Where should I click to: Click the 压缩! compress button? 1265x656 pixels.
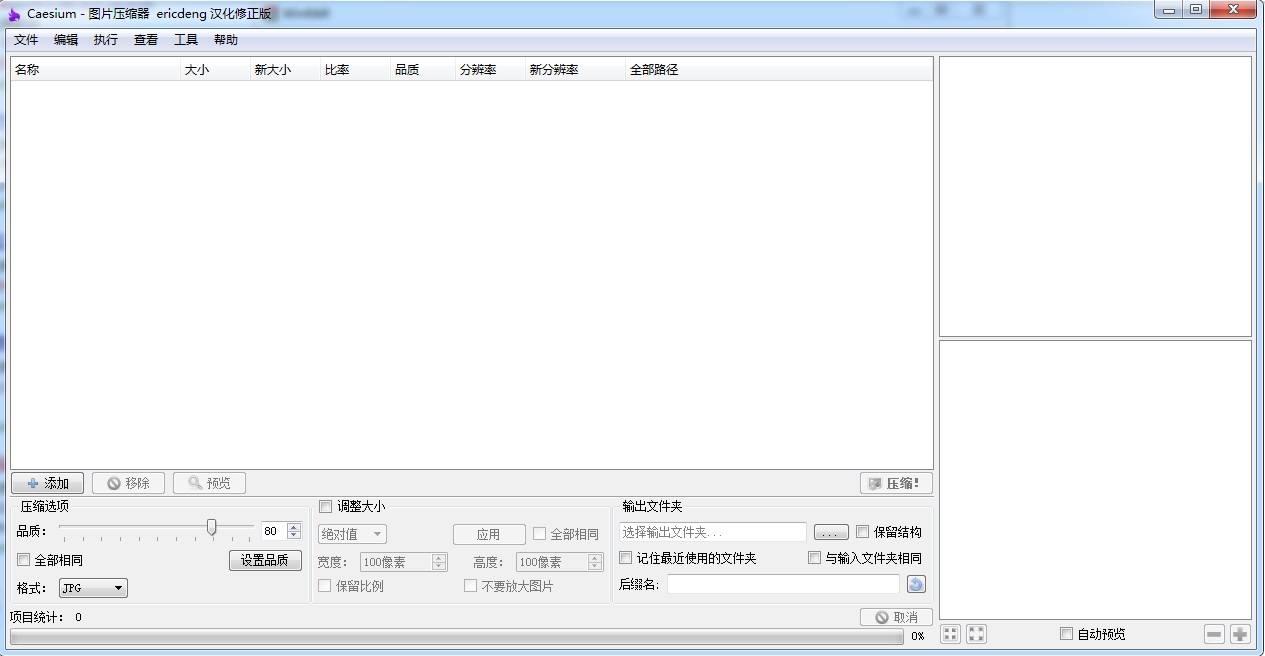[x=896, y=483]
